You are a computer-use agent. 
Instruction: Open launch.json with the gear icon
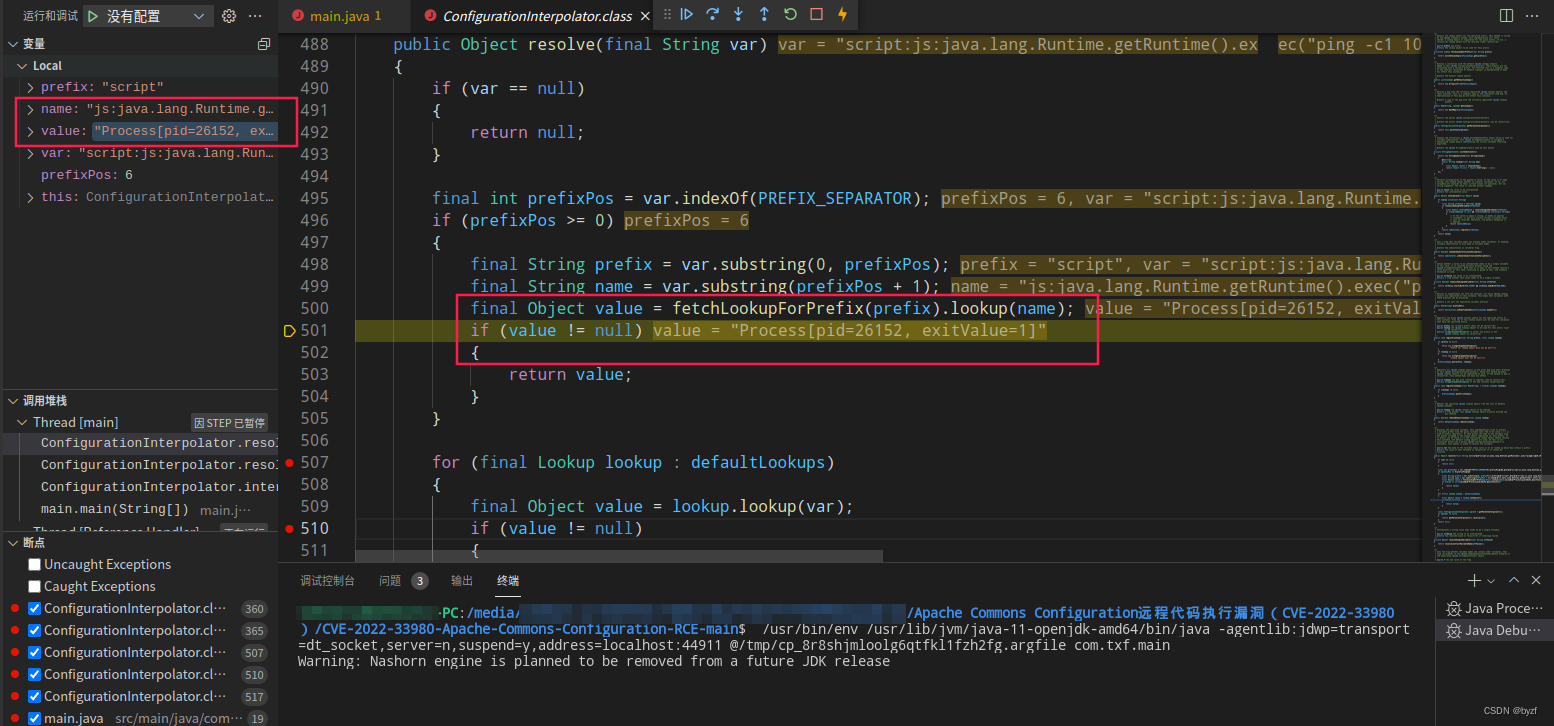pos(228,16)
